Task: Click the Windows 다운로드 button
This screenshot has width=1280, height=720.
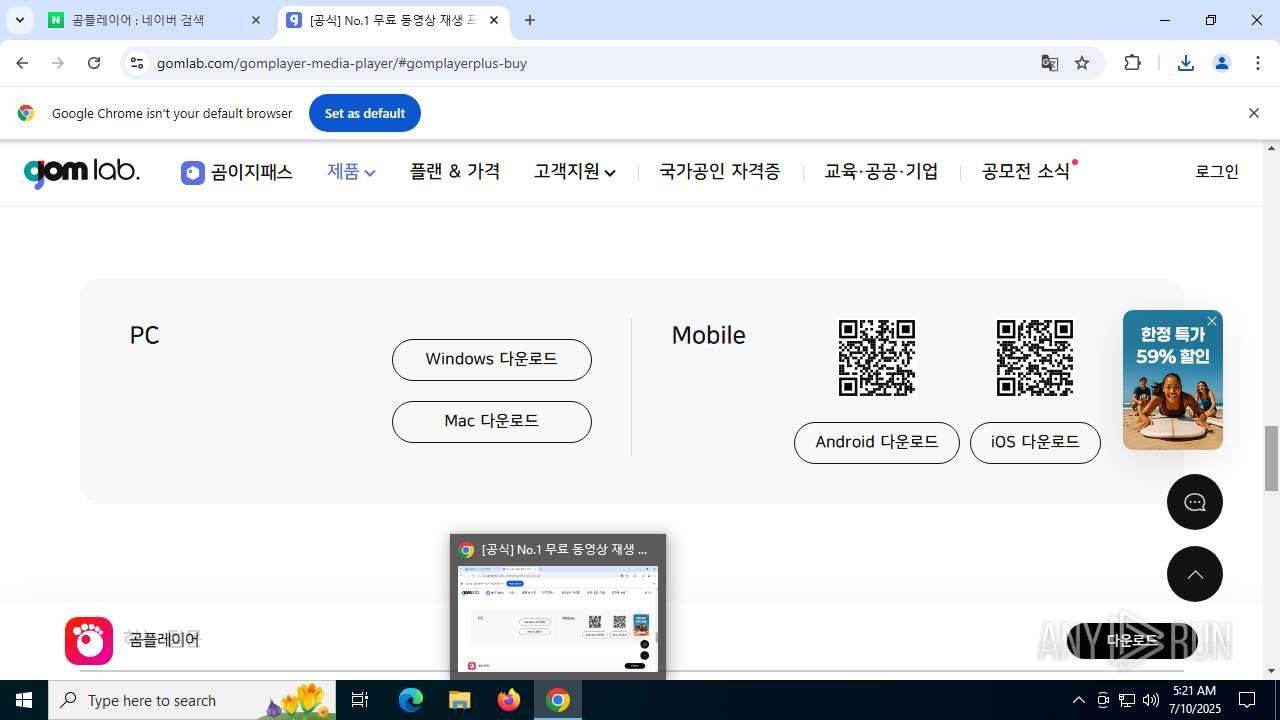Action: tap(492, 360)
